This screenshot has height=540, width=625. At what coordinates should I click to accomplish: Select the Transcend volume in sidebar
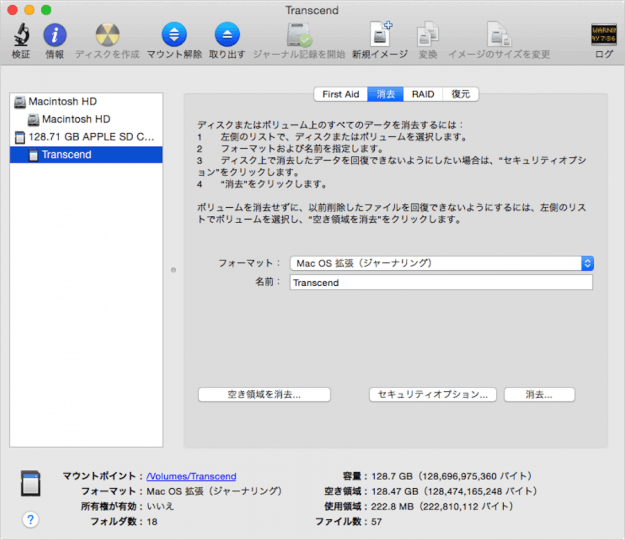(66, 154)
